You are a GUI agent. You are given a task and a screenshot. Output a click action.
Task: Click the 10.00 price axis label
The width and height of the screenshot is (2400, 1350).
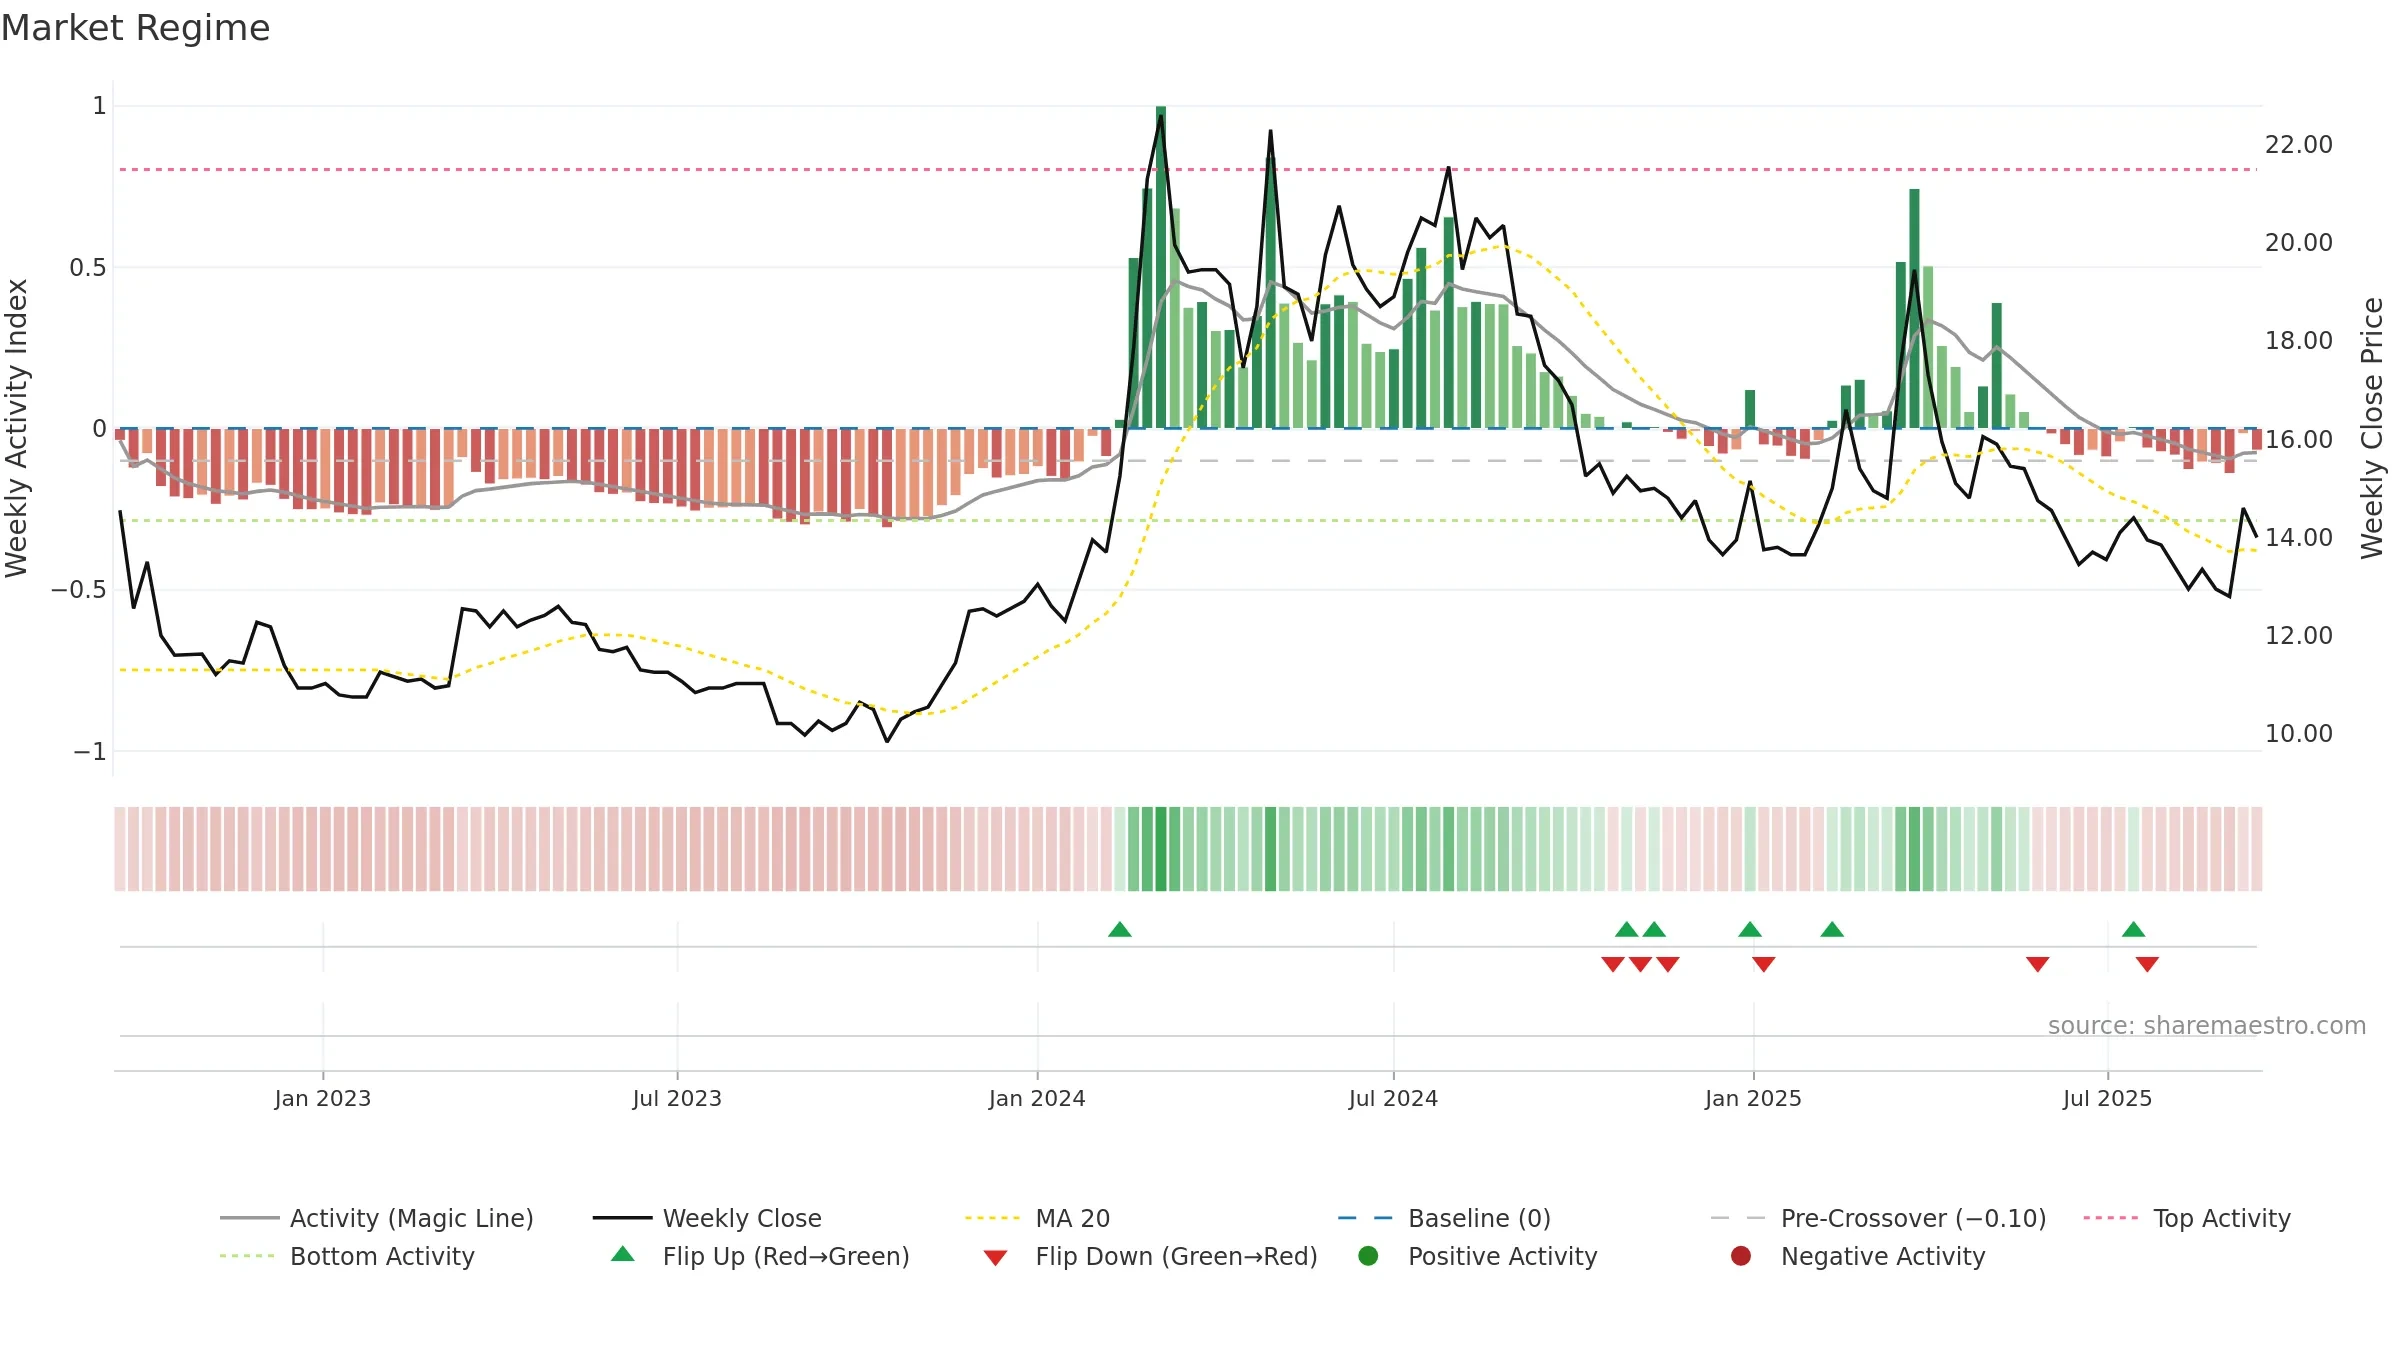(2299, 734)
